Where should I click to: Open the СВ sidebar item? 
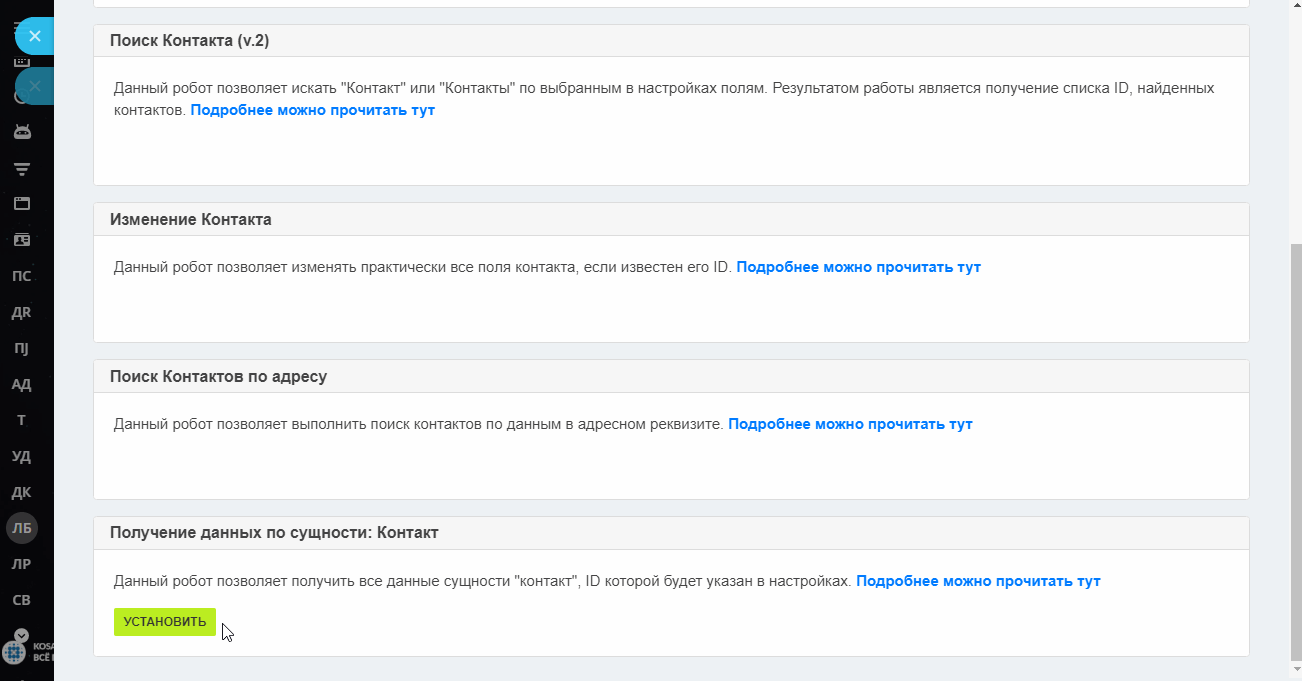tap(21, 600)
